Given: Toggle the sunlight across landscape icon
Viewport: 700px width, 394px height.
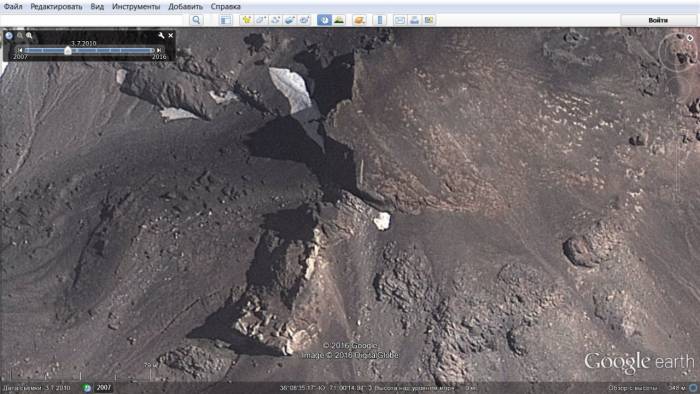Looking at the screenshot, I should pos(339,20).
